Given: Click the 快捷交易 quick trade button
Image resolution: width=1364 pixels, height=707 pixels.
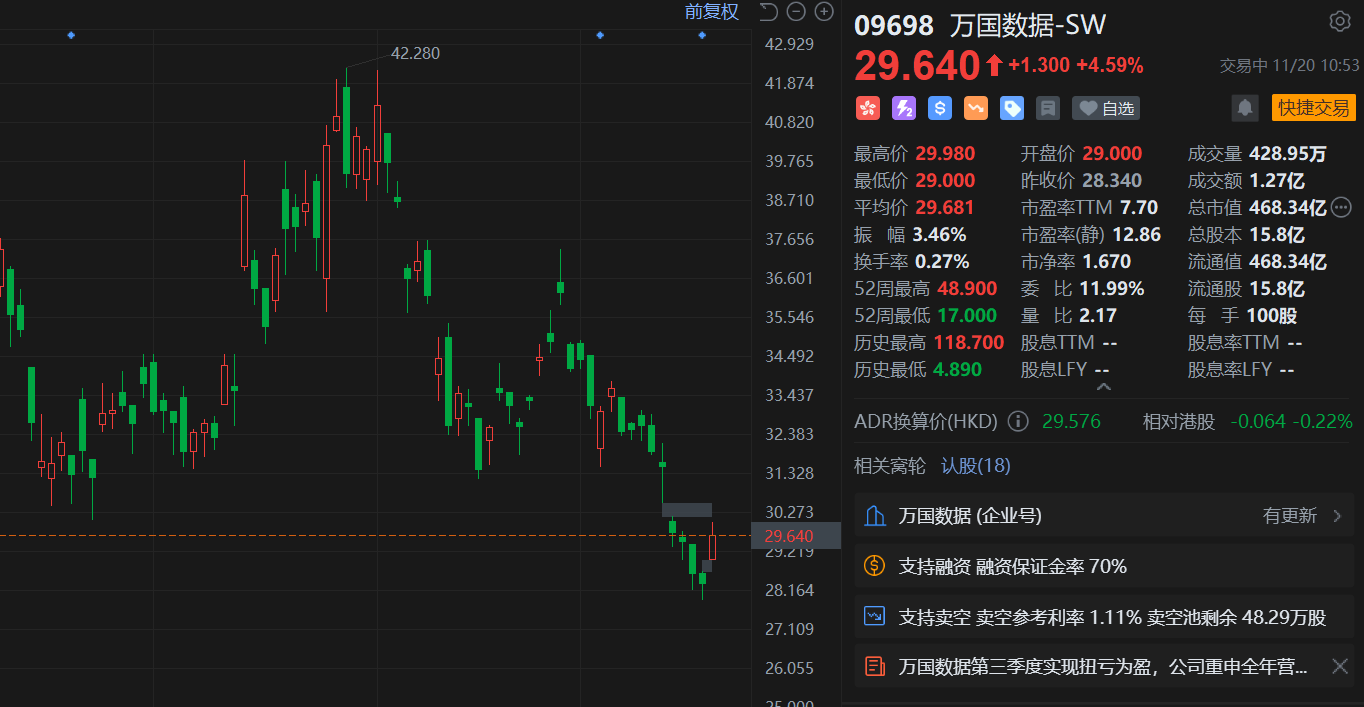Looking at the screenshot, I should (x=1313, y=108).
